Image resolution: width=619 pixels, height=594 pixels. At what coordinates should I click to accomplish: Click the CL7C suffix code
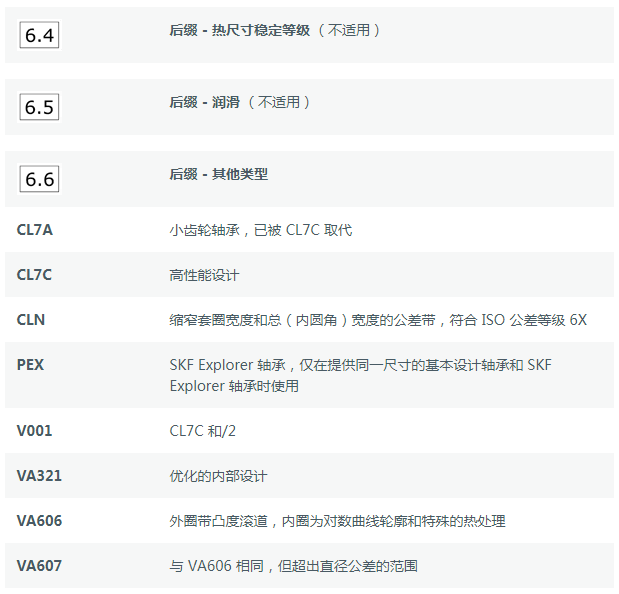(x=34, y=275)
